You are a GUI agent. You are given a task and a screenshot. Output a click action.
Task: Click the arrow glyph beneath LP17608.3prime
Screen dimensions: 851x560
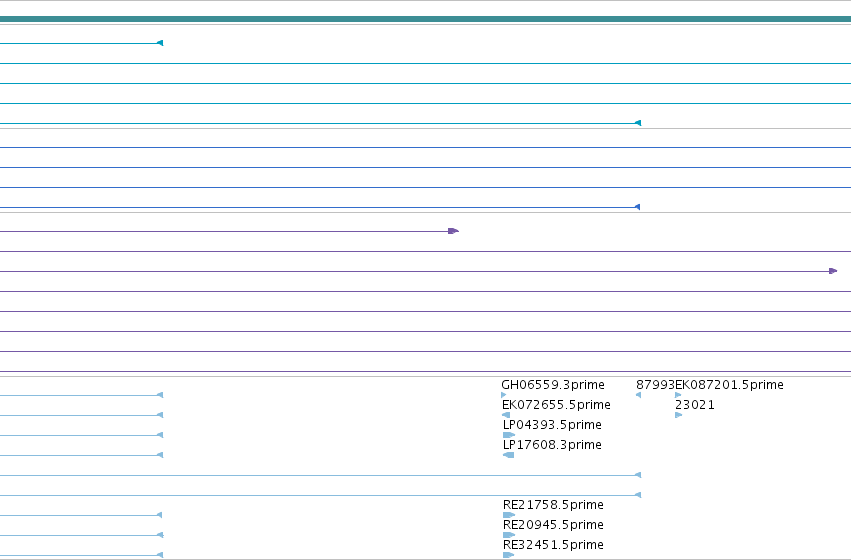click(x=509, y=455)
